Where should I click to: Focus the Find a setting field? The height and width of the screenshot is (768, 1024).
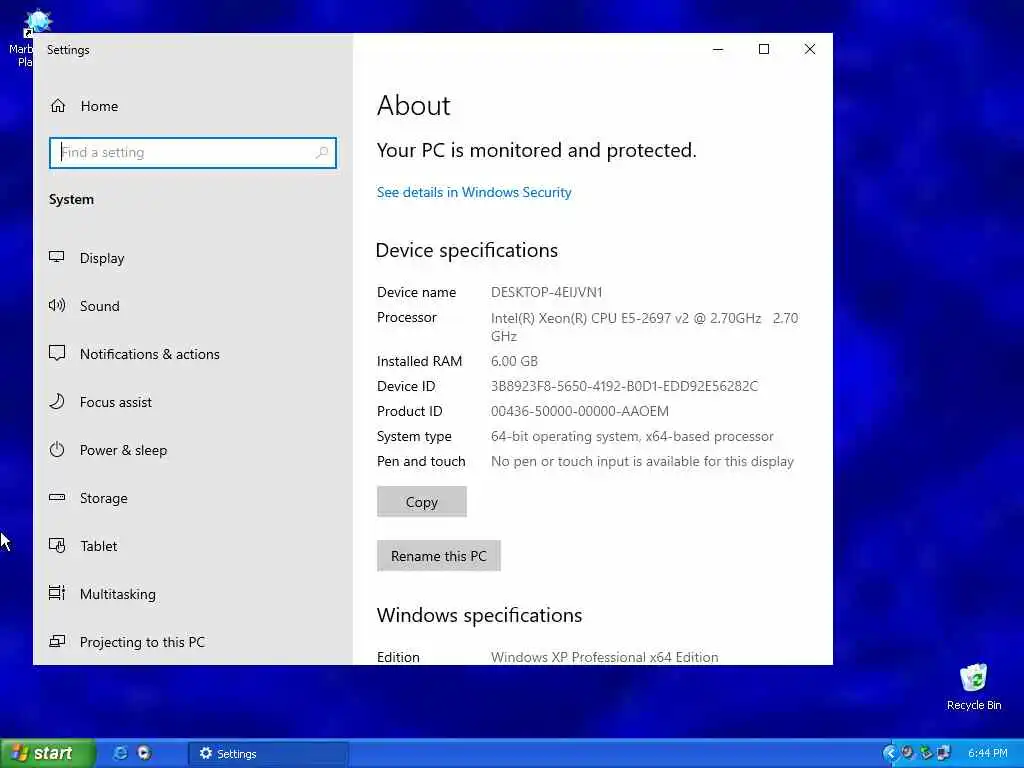pyautogui.click(x=193, y=153)
